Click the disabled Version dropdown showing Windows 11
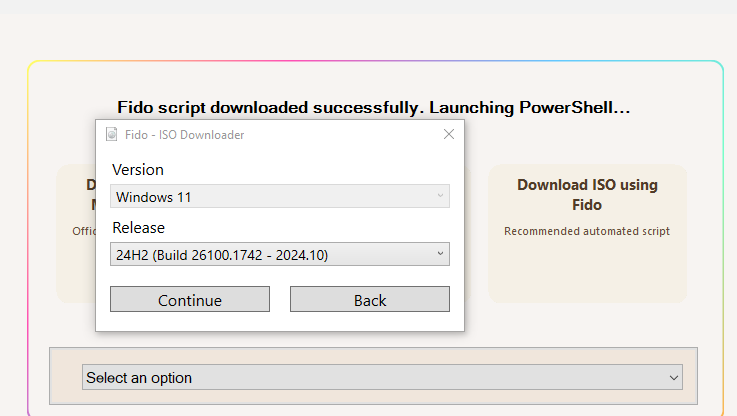The image size is (737, 416). tap(280, 196)
